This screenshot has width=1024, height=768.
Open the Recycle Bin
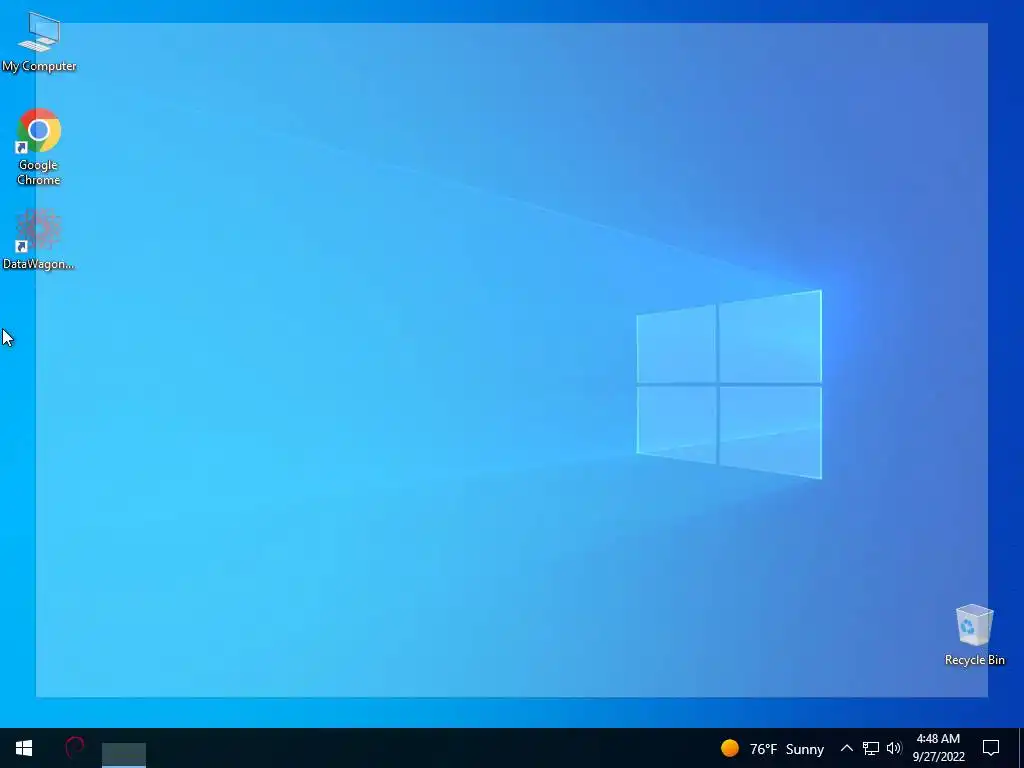pos(974,635)
